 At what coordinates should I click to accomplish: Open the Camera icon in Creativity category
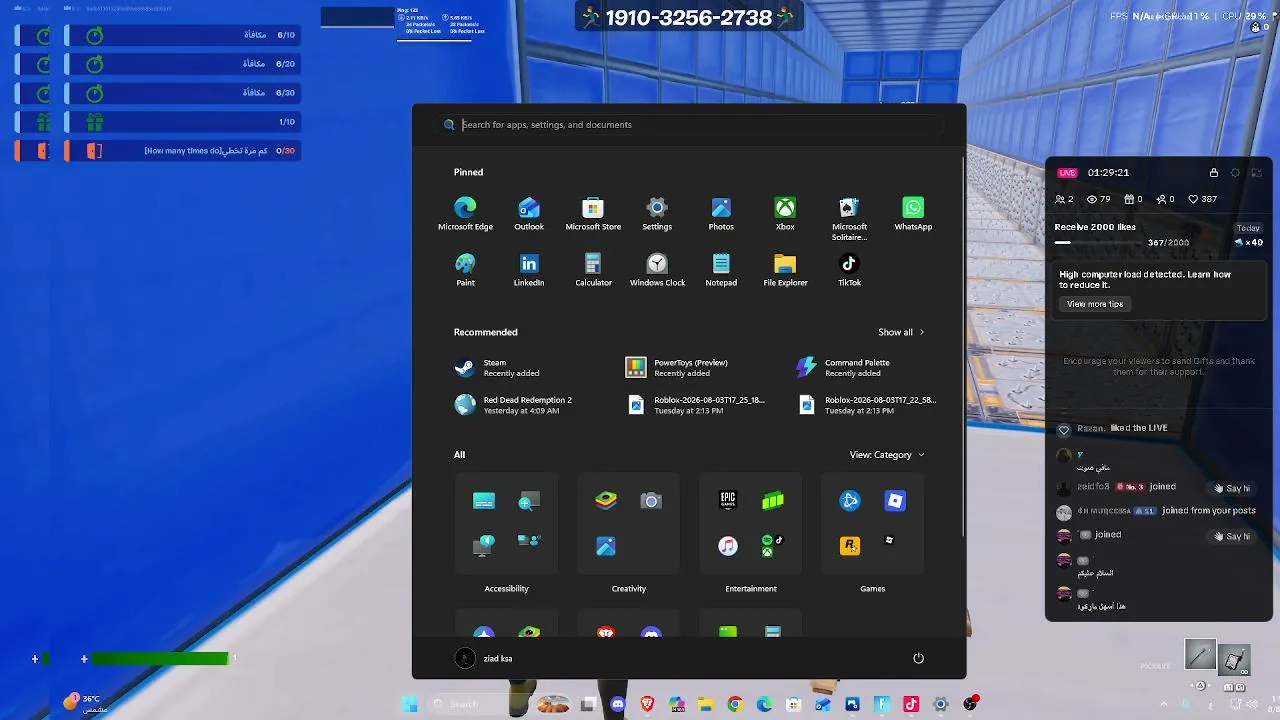pos(651,500)
